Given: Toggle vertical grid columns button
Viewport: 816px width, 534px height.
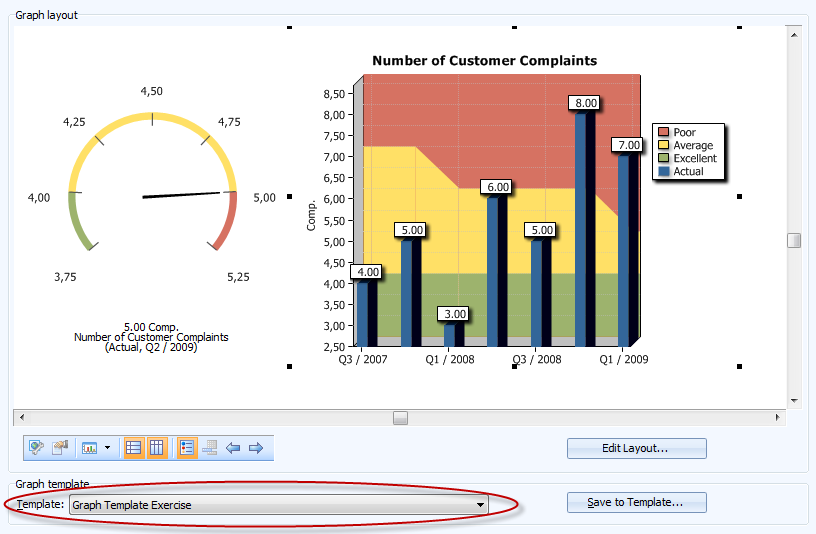Looking at the screenshot, I should coord(156,448).
